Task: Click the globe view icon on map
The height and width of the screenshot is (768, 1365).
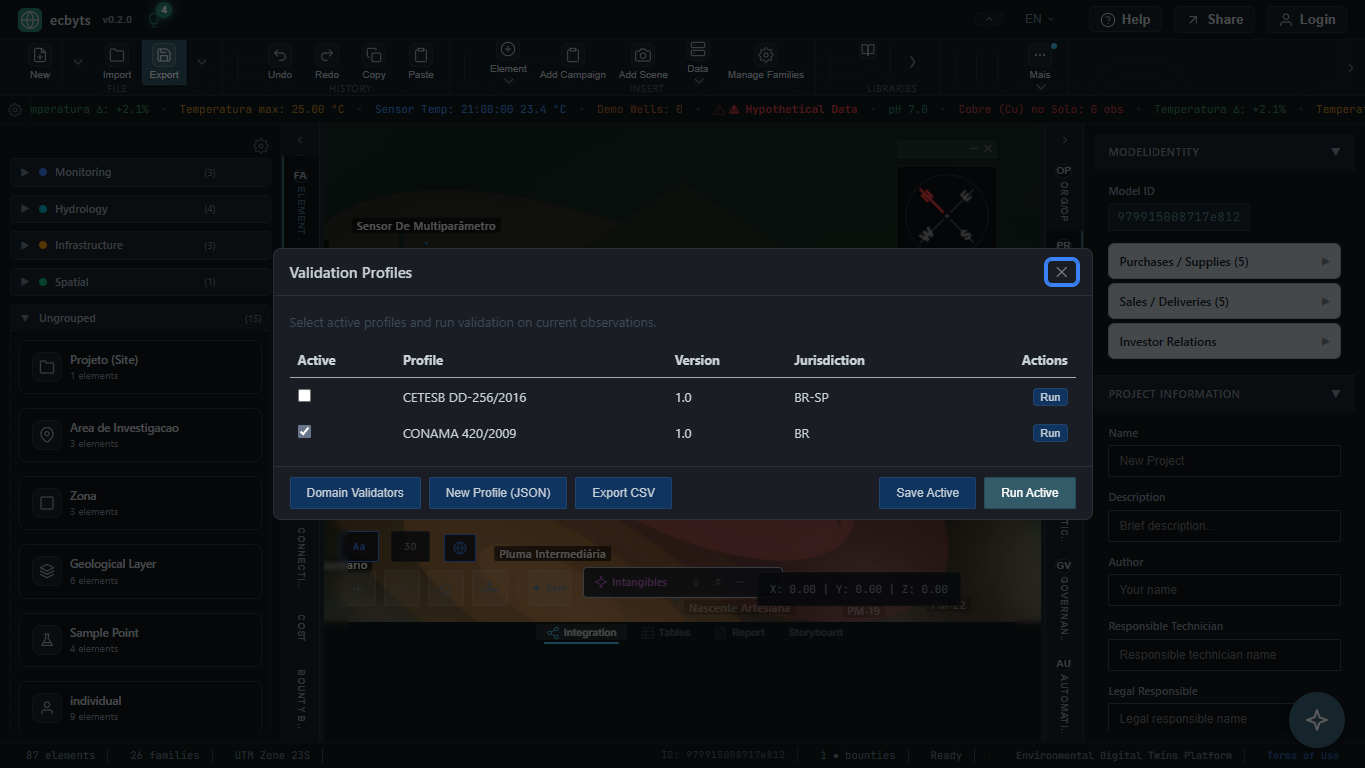Action: pos(460,547)
